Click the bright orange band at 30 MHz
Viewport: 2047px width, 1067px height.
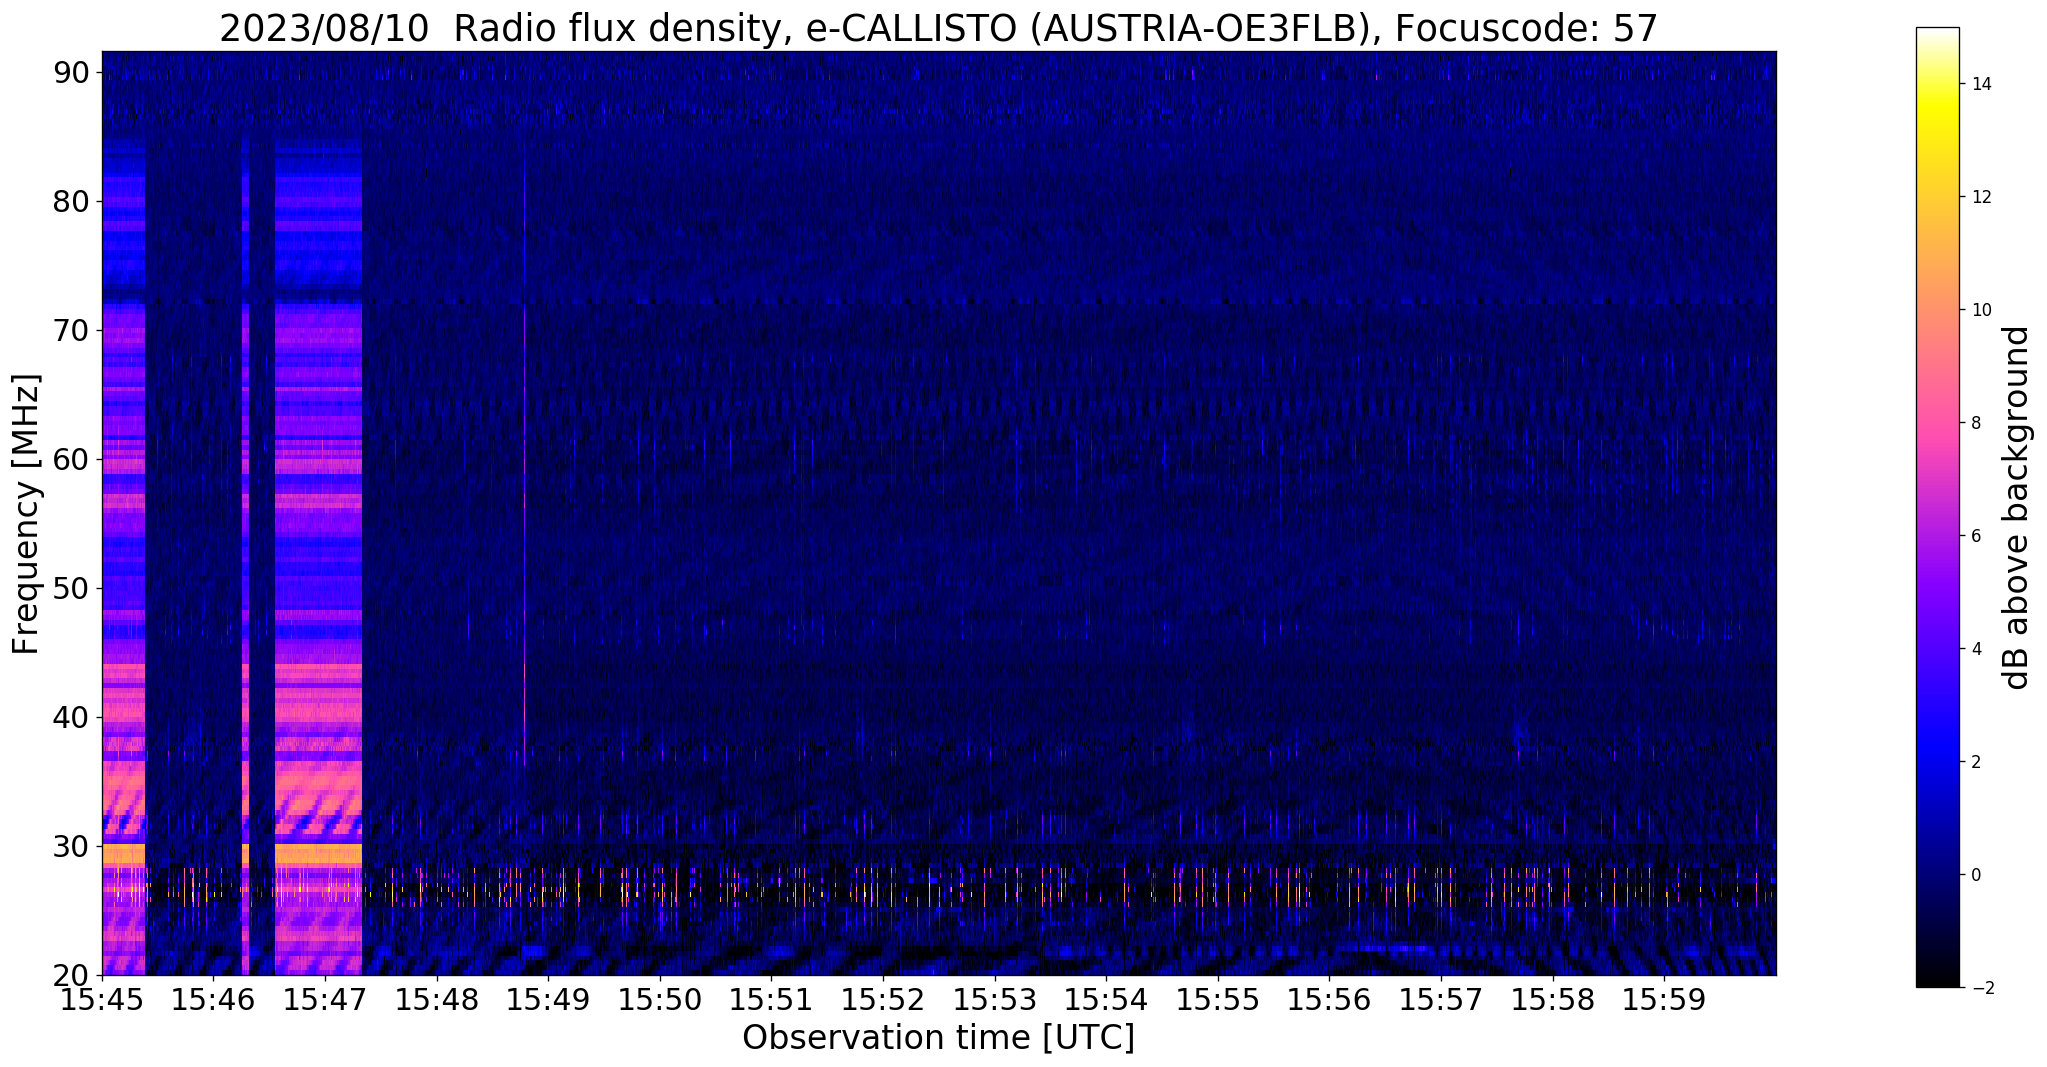[x=318, y=853]
